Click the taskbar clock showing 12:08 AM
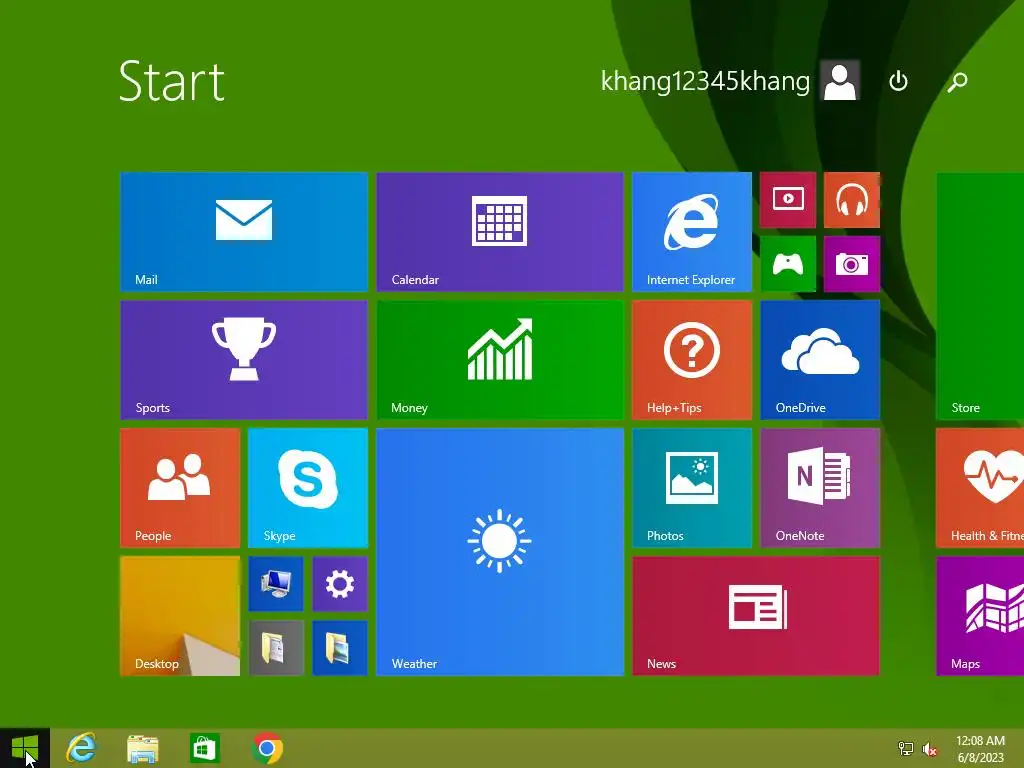Viewport: 1024px width, 768px height. point(980,749)
